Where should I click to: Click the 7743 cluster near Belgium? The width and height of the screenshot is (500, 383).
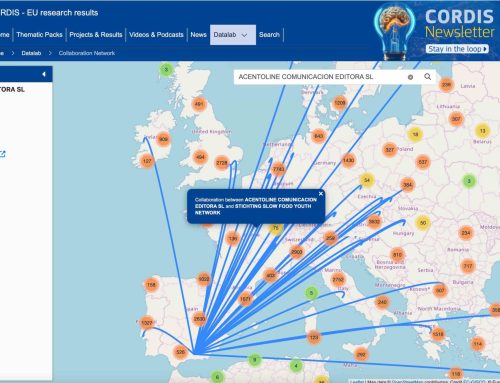click(x=278, y=169)
